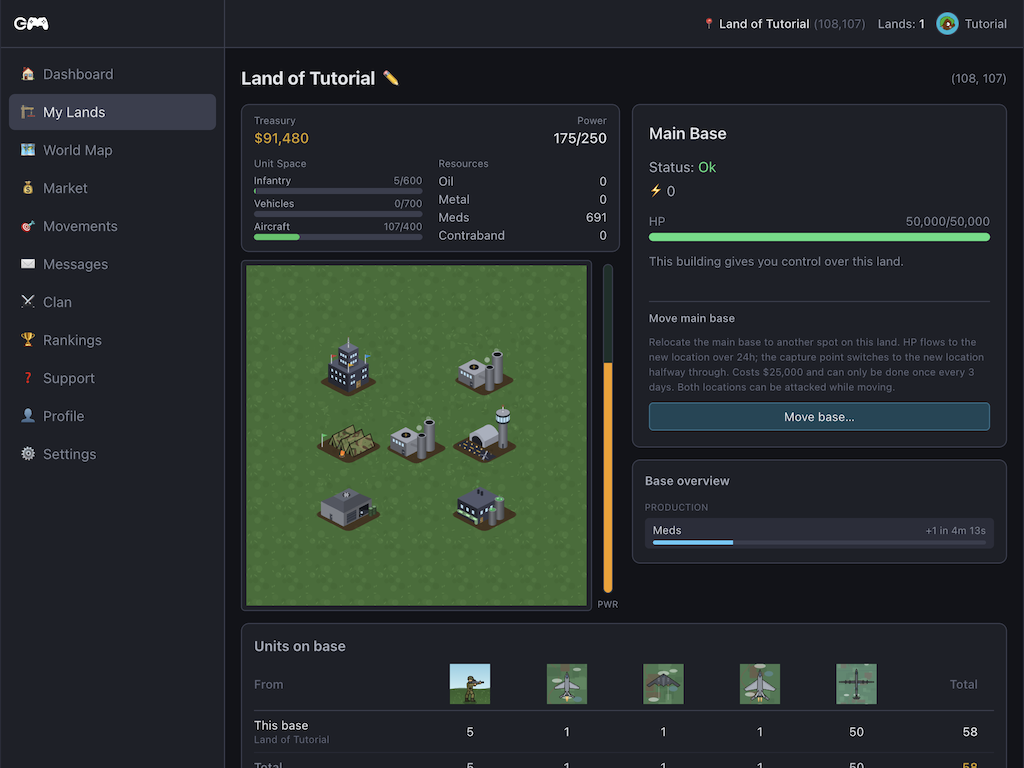Click the Rankings trophy icon

(27, 340)
